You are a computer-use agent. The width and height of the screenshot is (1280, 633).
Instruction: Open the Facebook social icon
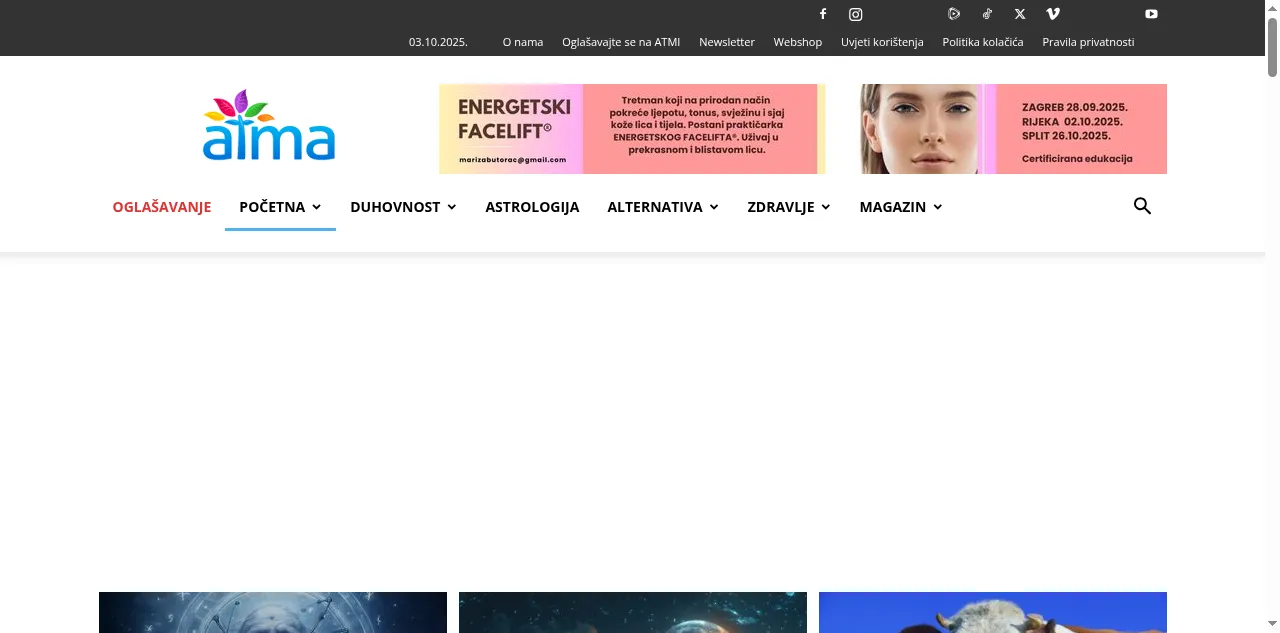(823, 14)
